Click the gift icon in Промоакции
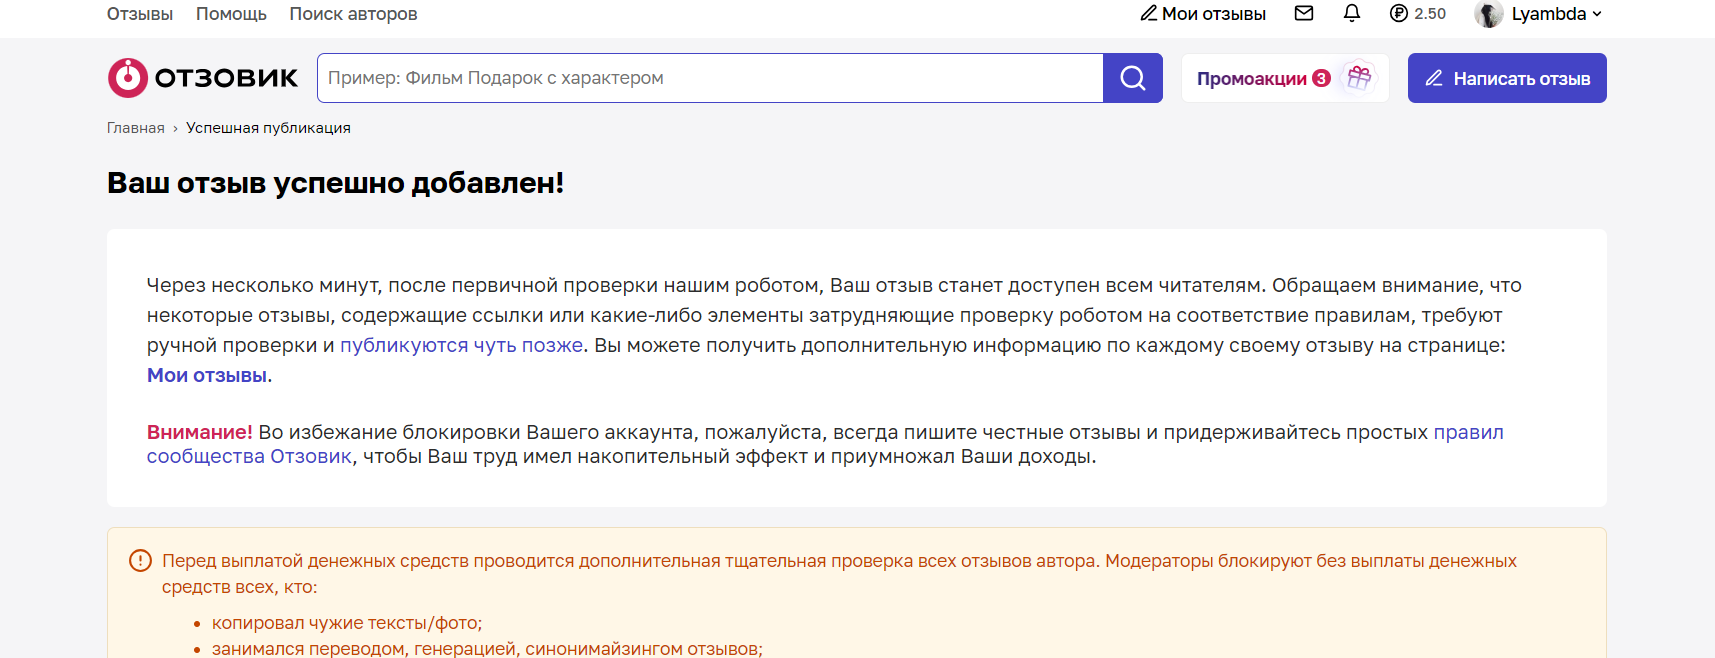The height and width of the screenshot is (658, 1715). click(x=1358, y=77)
